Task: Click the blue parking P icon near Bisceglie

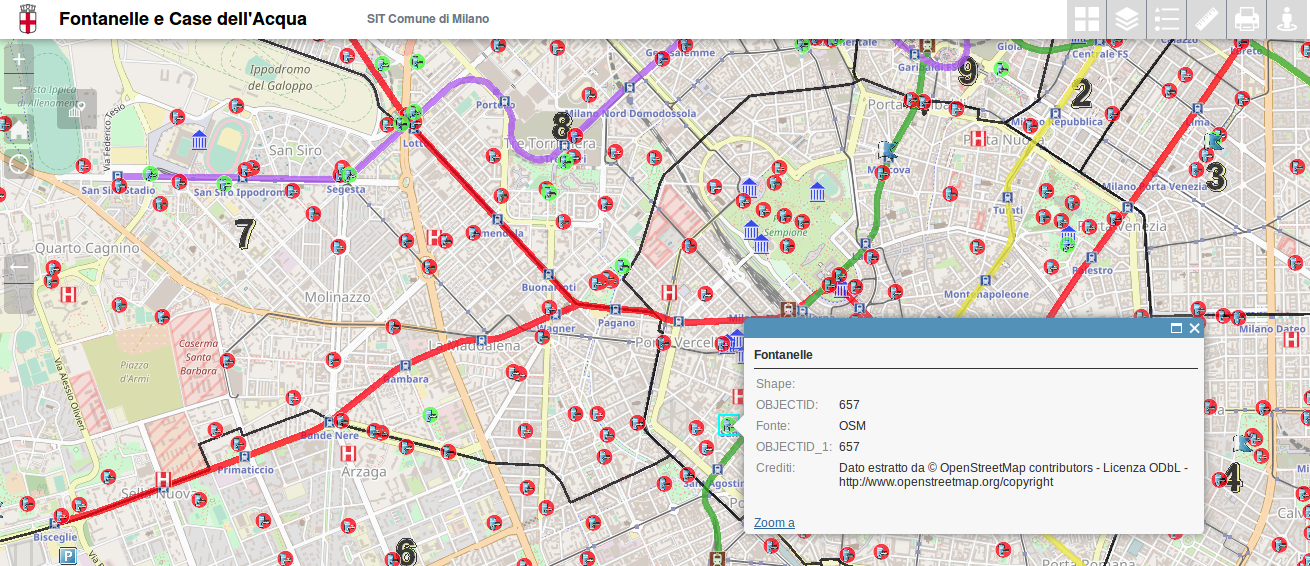Action: click(x=68, y=556)
